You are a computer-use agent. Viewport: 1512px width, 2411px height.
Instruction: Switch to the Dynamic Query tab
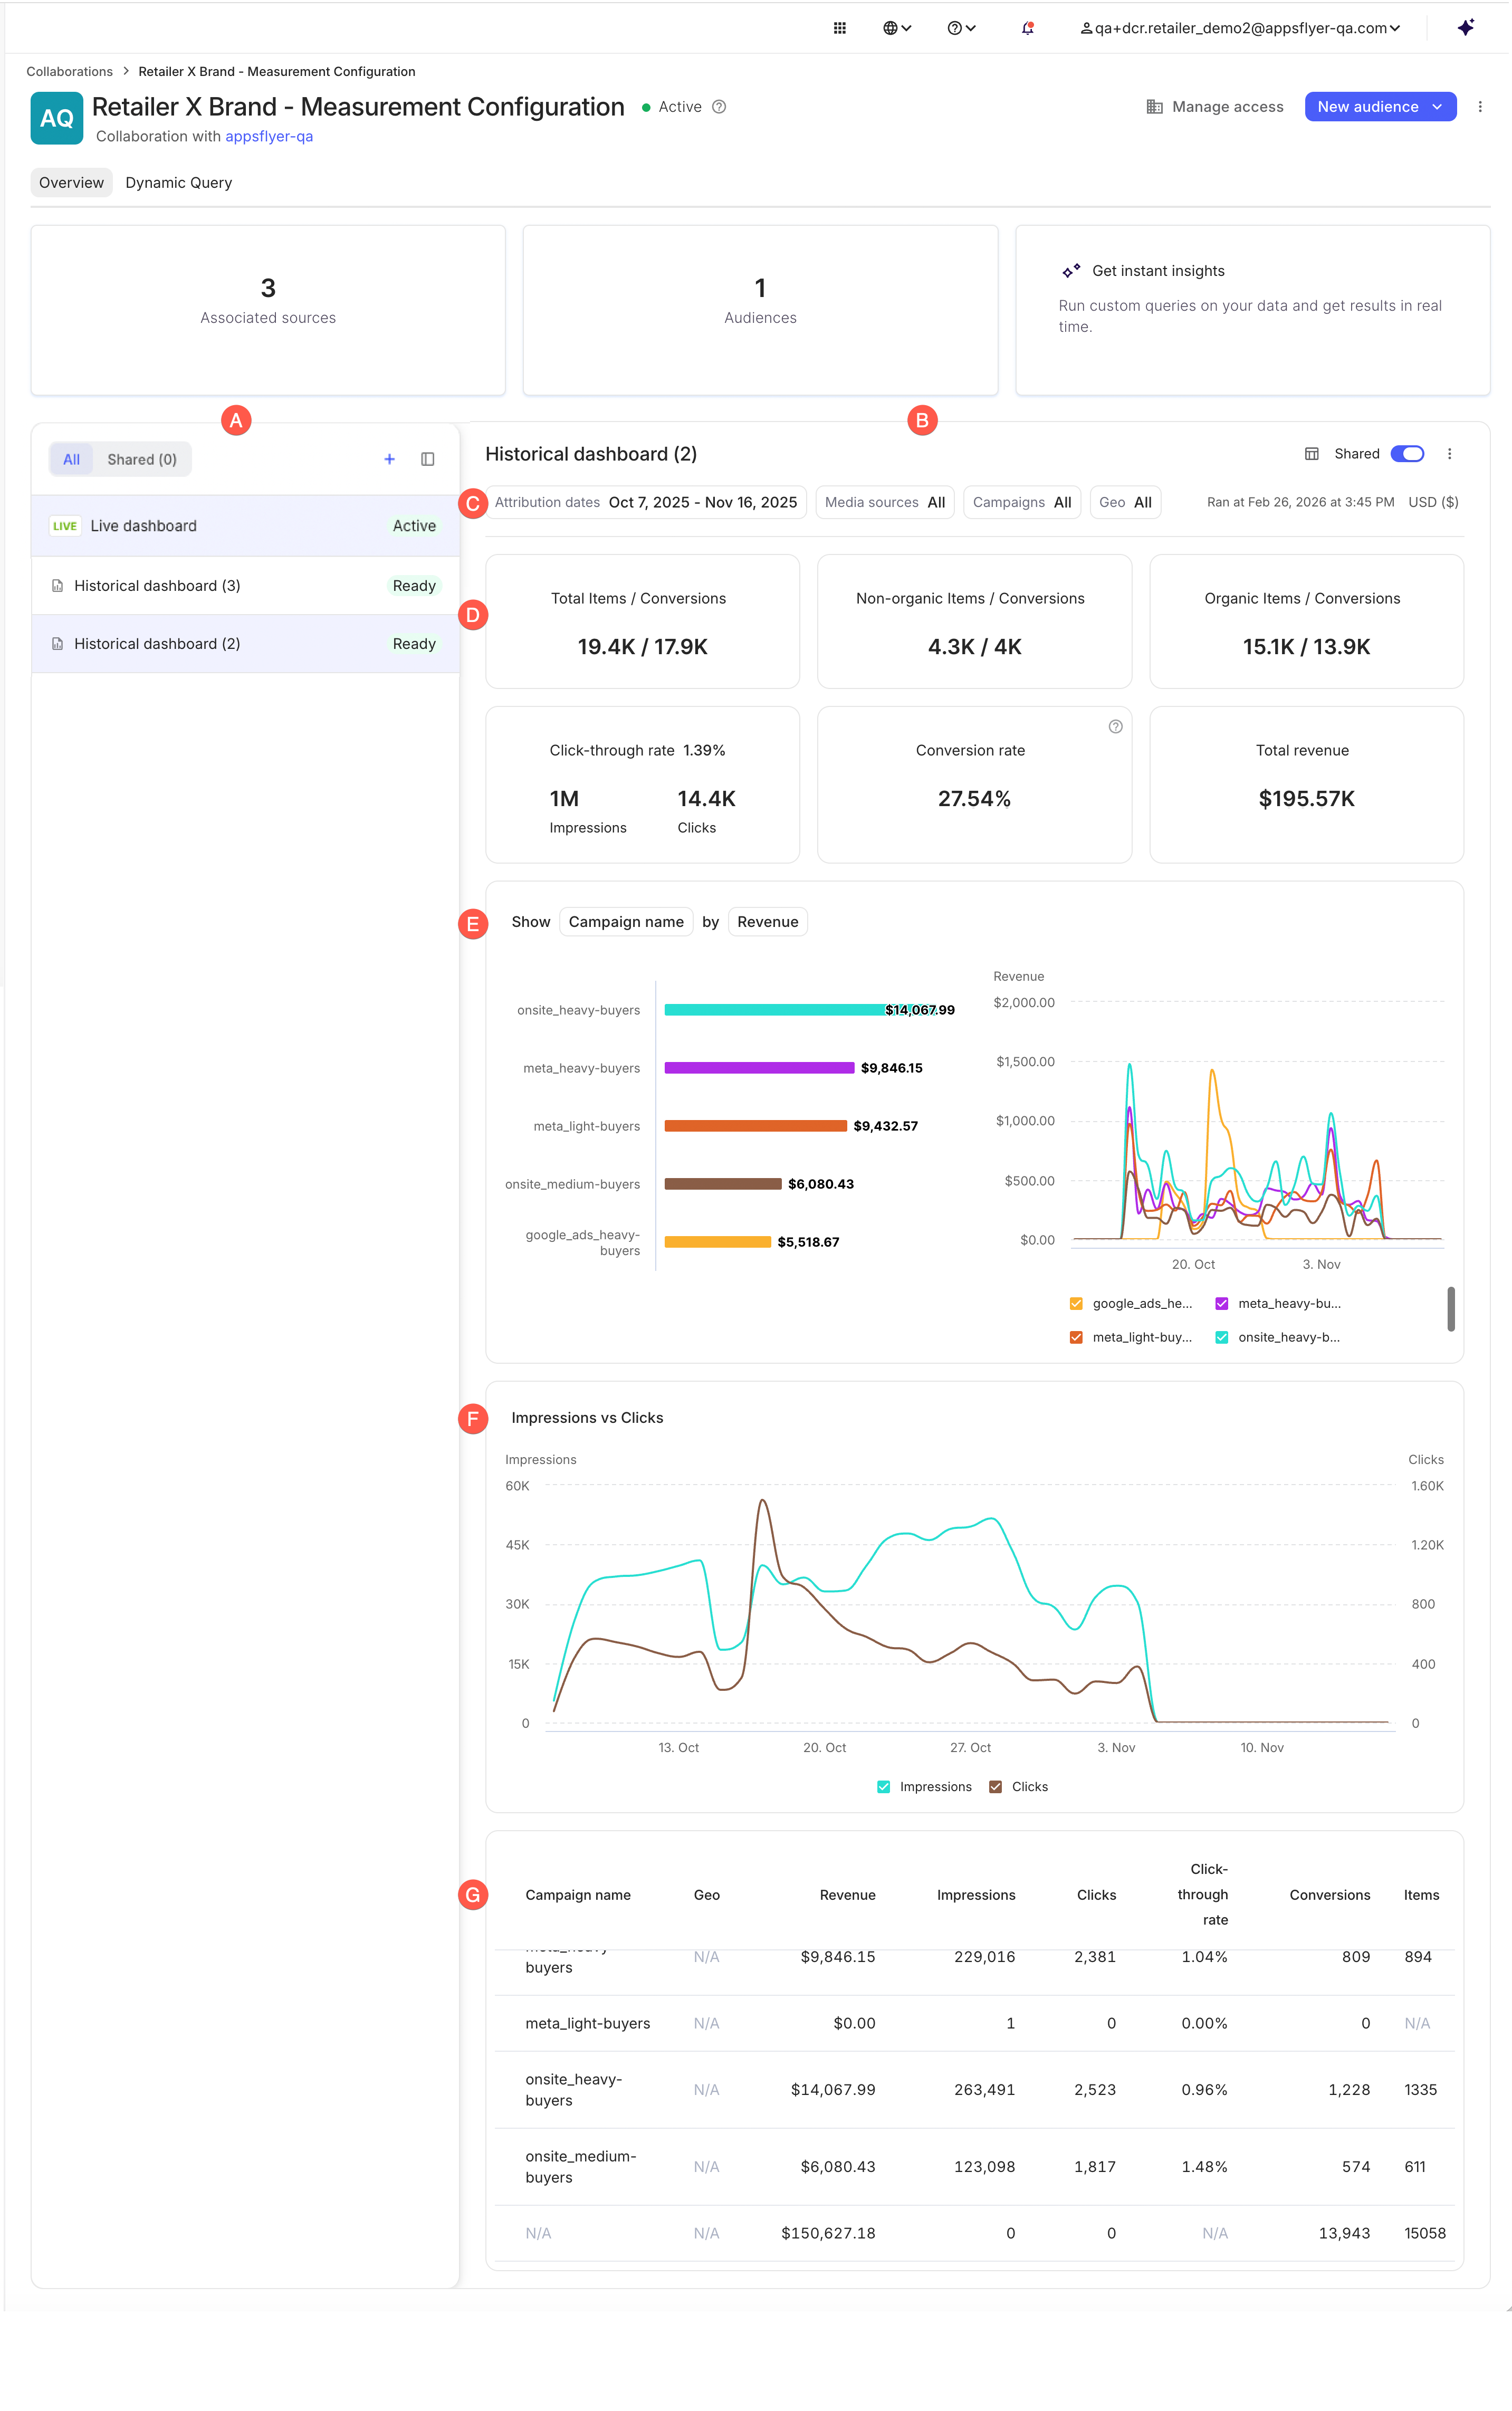tap(178, 183)
